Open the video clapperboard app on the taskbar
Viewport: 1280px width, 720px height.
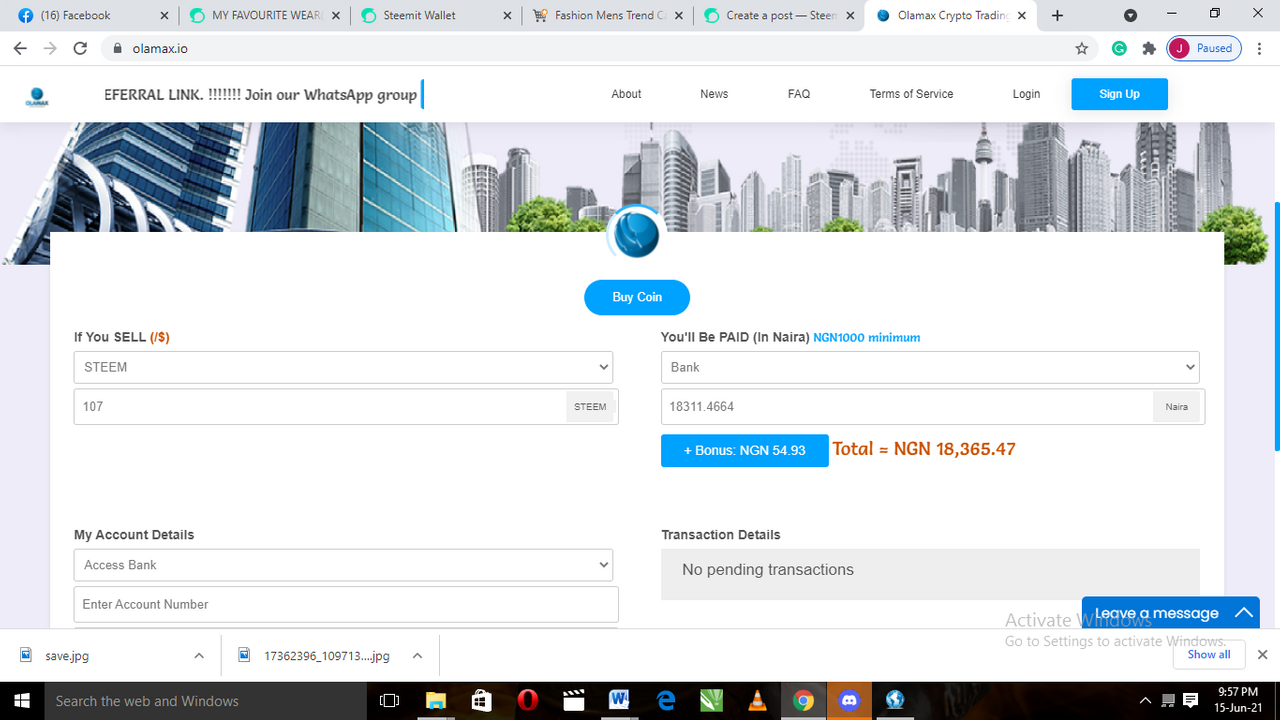[x=573, y=701]
